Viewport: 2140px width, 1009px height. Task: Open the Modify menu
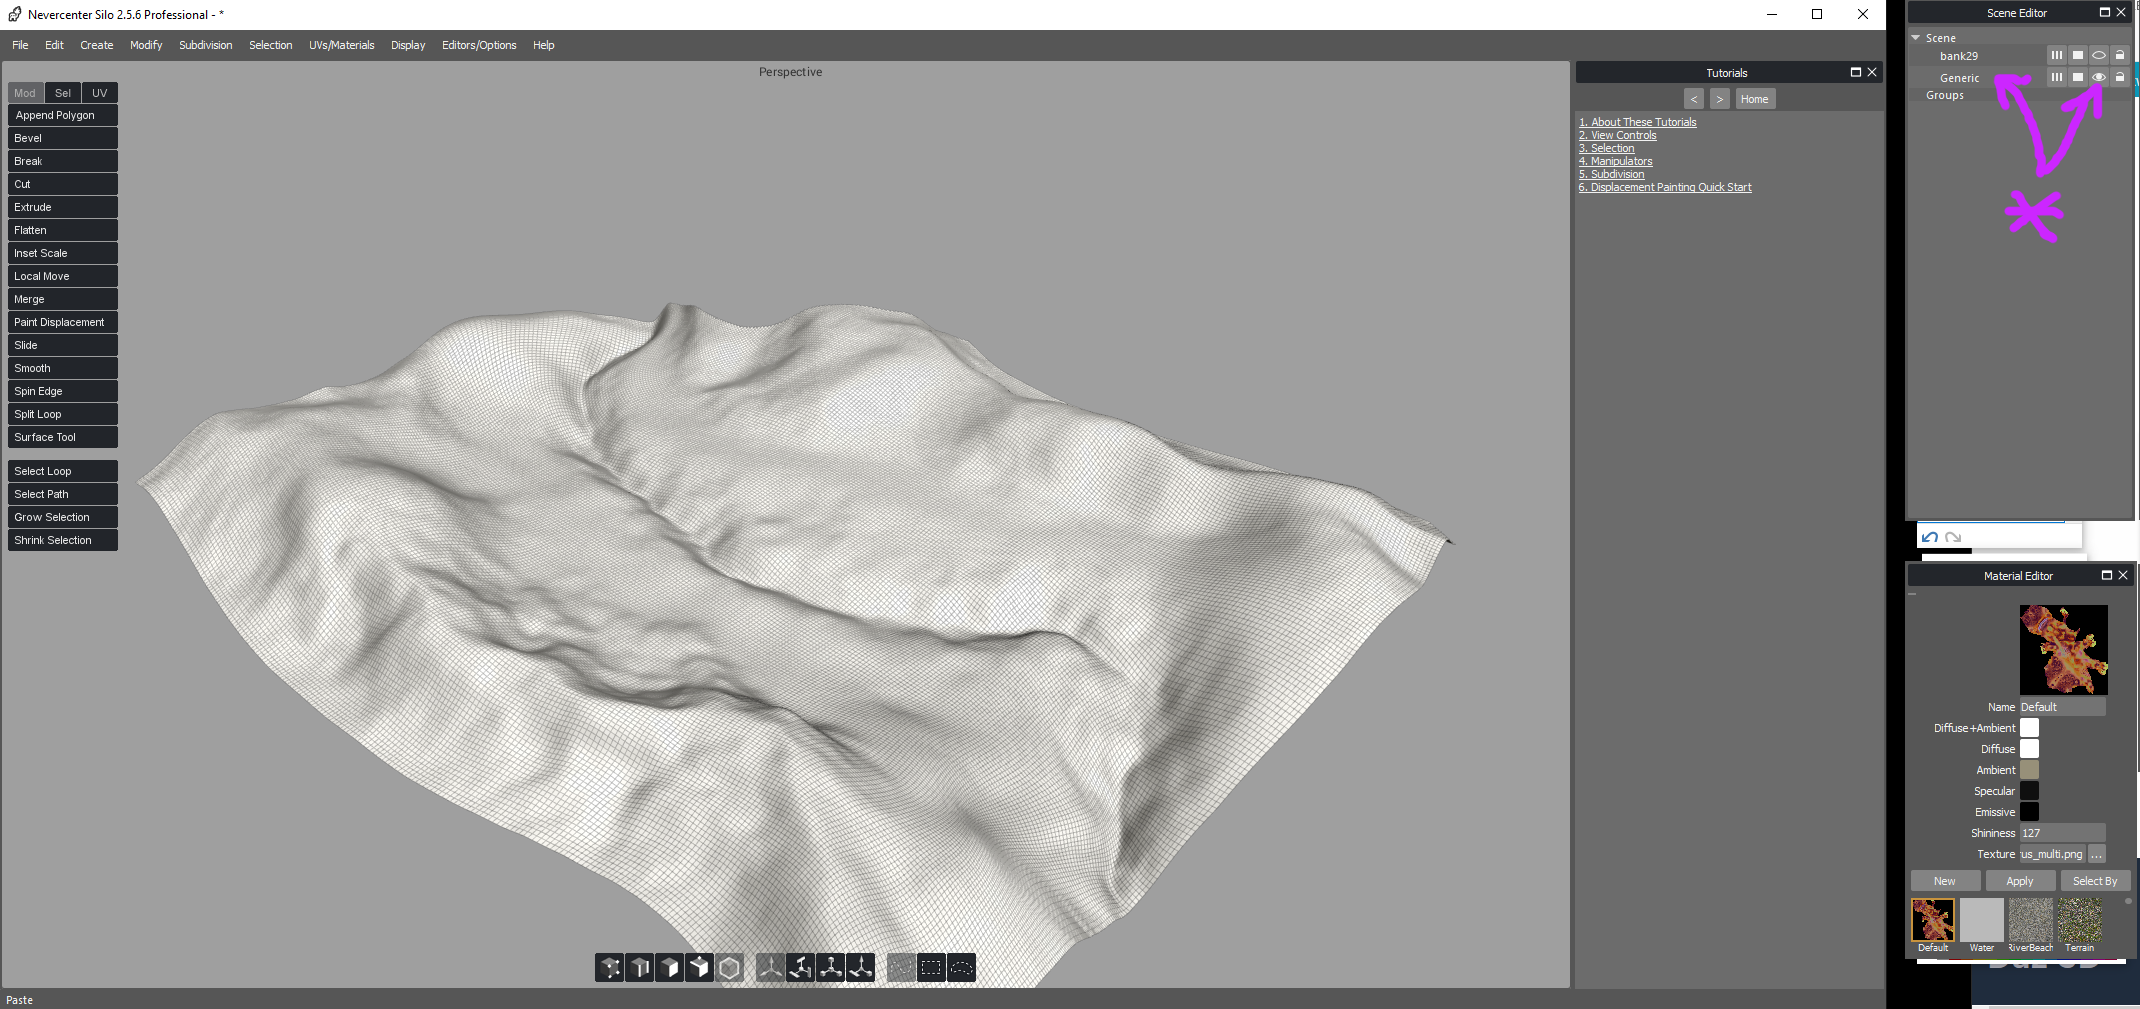146,45
